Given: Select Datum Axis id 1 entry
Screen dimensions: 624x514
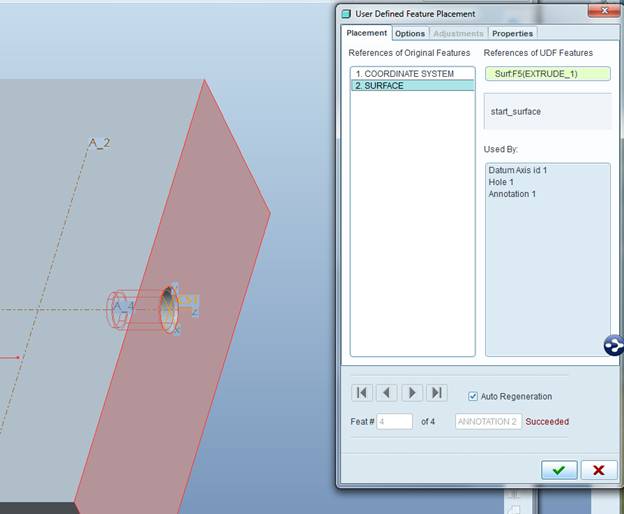Looking at the screenshot, I should 518,170.
